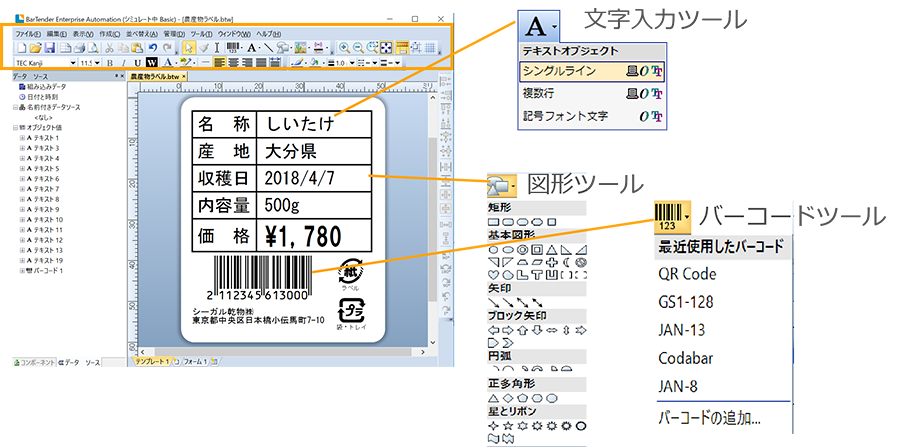Click the Open folder icon

point(34,47)
